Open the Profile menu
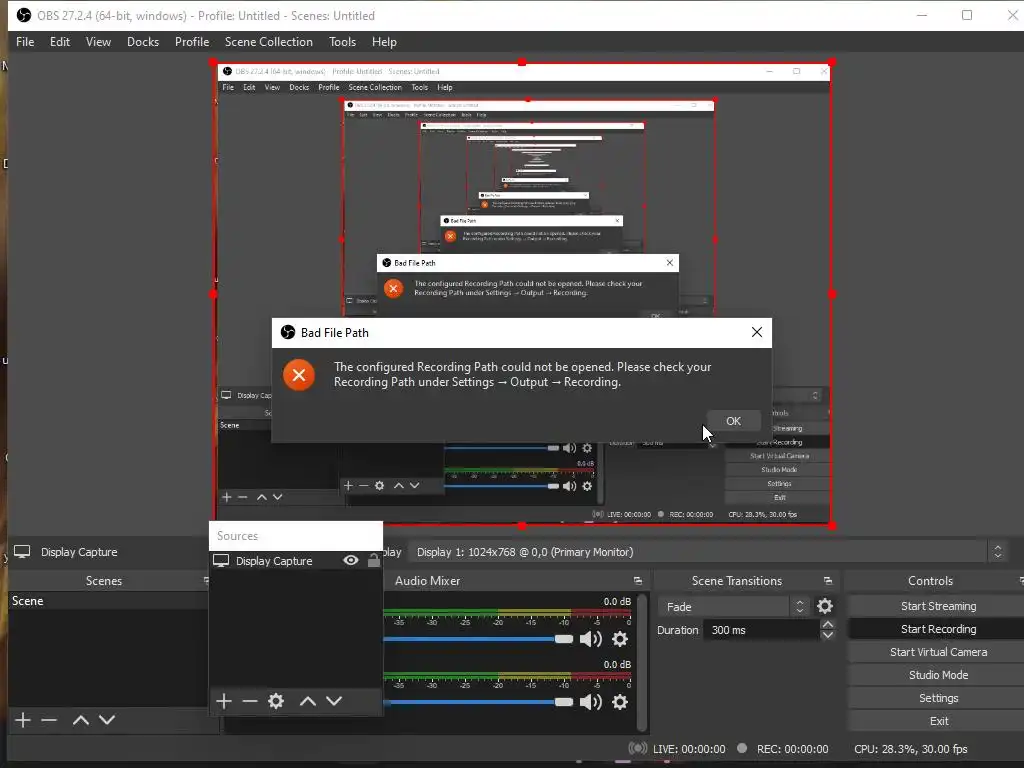Image resolution: width=1024 pixels, height=768 pixels. coord(191,42)
